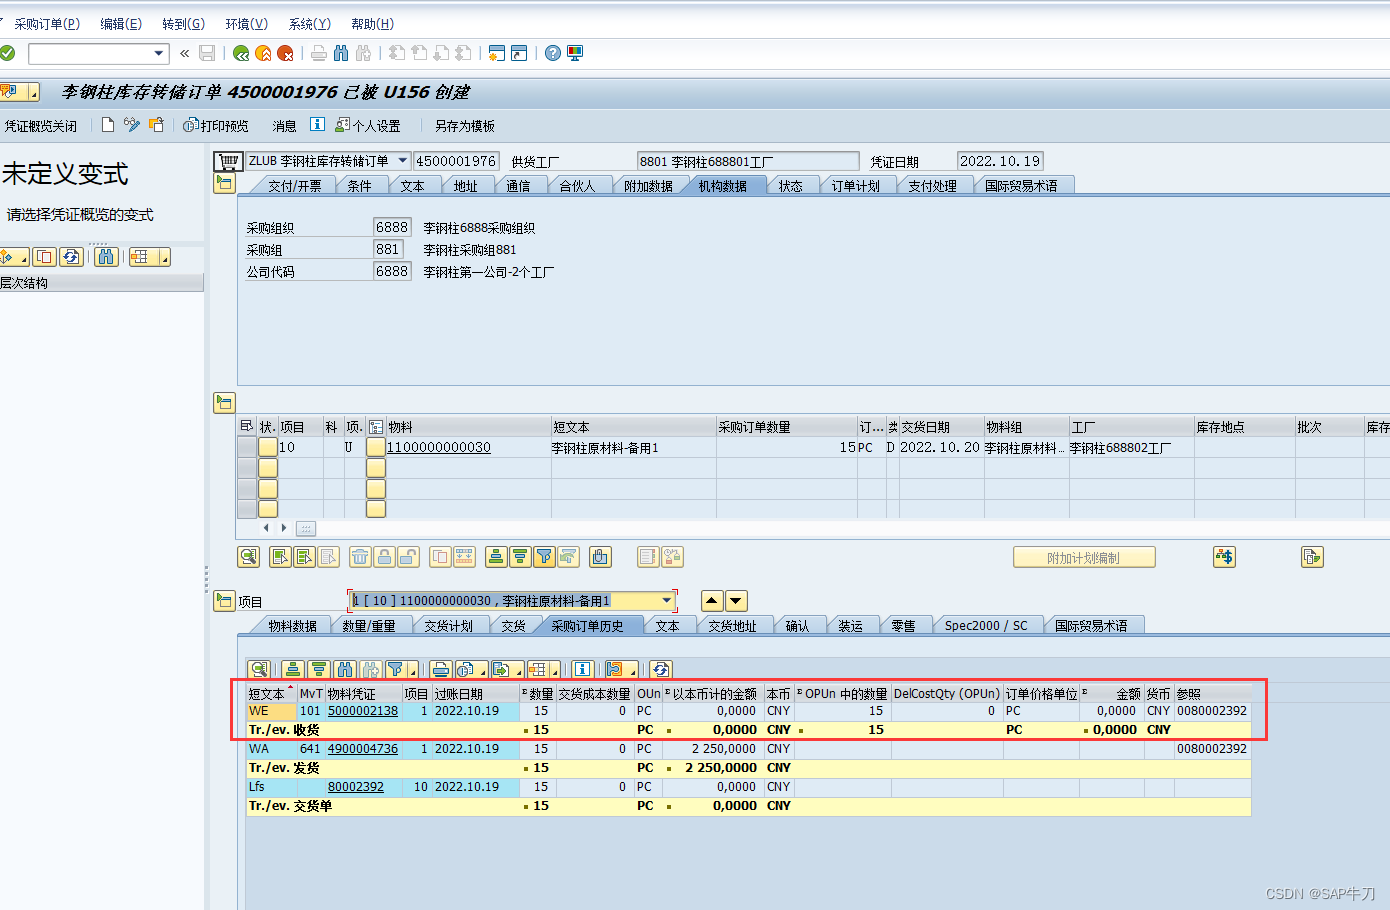
Task: Click the 凭证概览关闭 button
Action: [x=40, y=125]
